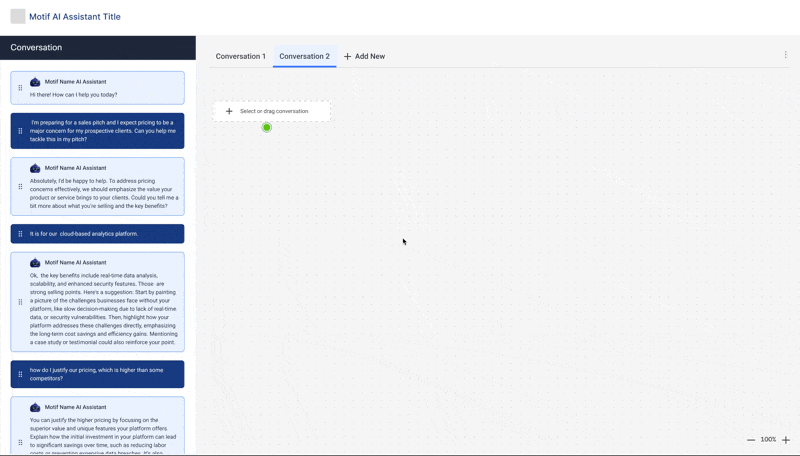The width and height of the screenshot is (800, 456).
Task: Click drag handle on sales pitch message
Action: coord(20,131)
